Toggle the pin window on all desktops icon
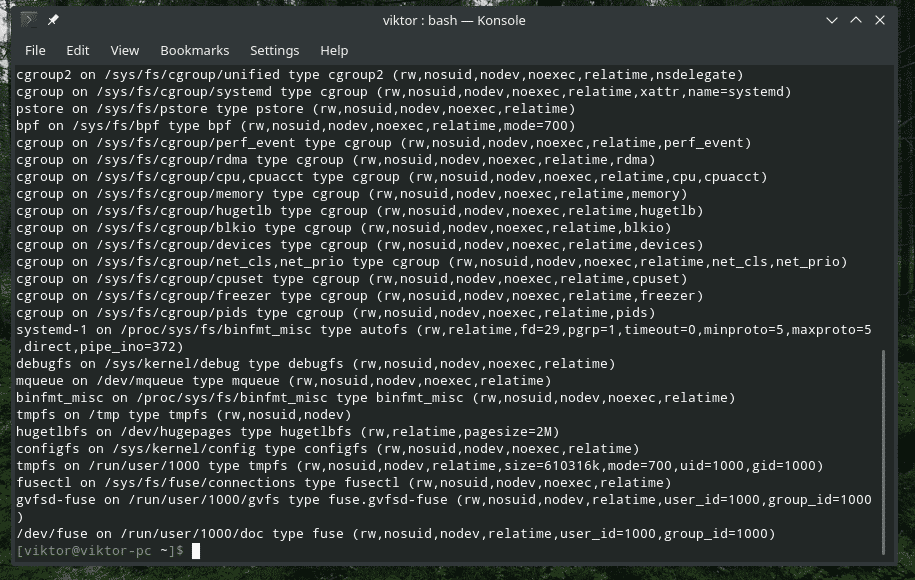Viewport: 915px width, 580px height. [x=53, y=20]
